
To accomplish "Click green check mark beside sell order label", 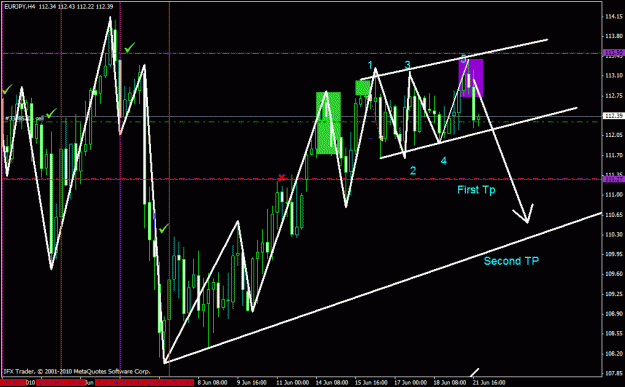I will [51, 114].
